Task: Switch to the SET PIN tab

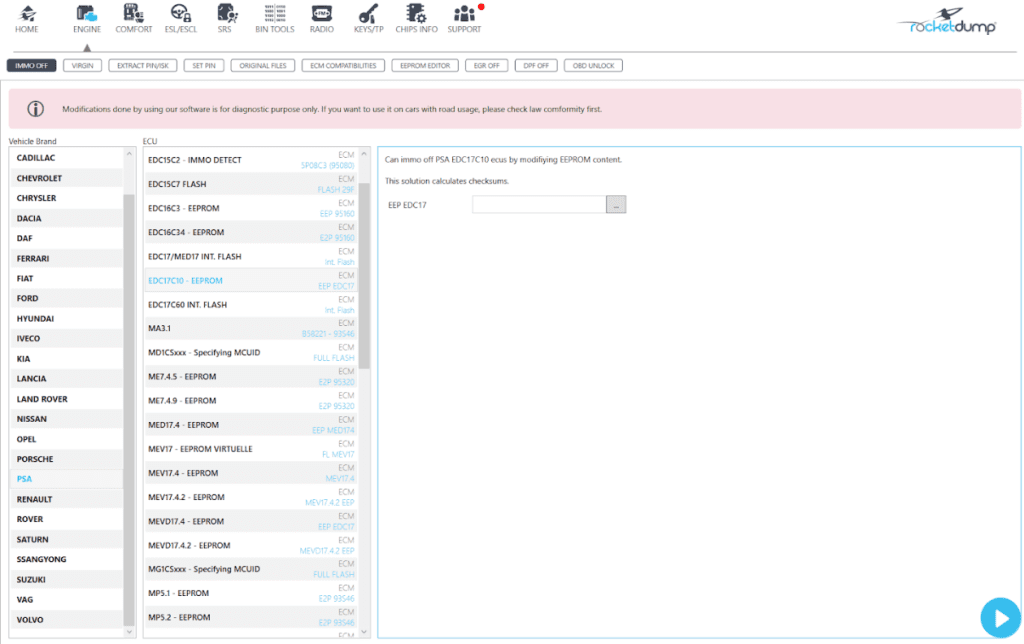Action: point(204,65)
